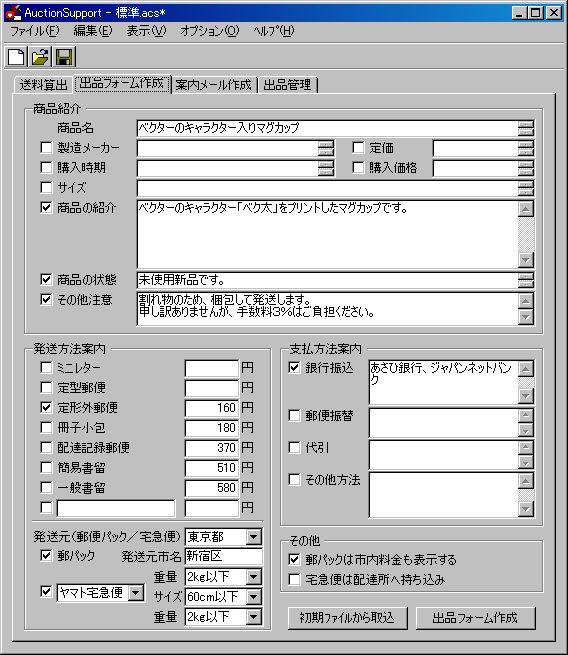Click down arrow of 商品の紹介 scrollbar
Screen dimensions: 568x655
tap(526, 260)
